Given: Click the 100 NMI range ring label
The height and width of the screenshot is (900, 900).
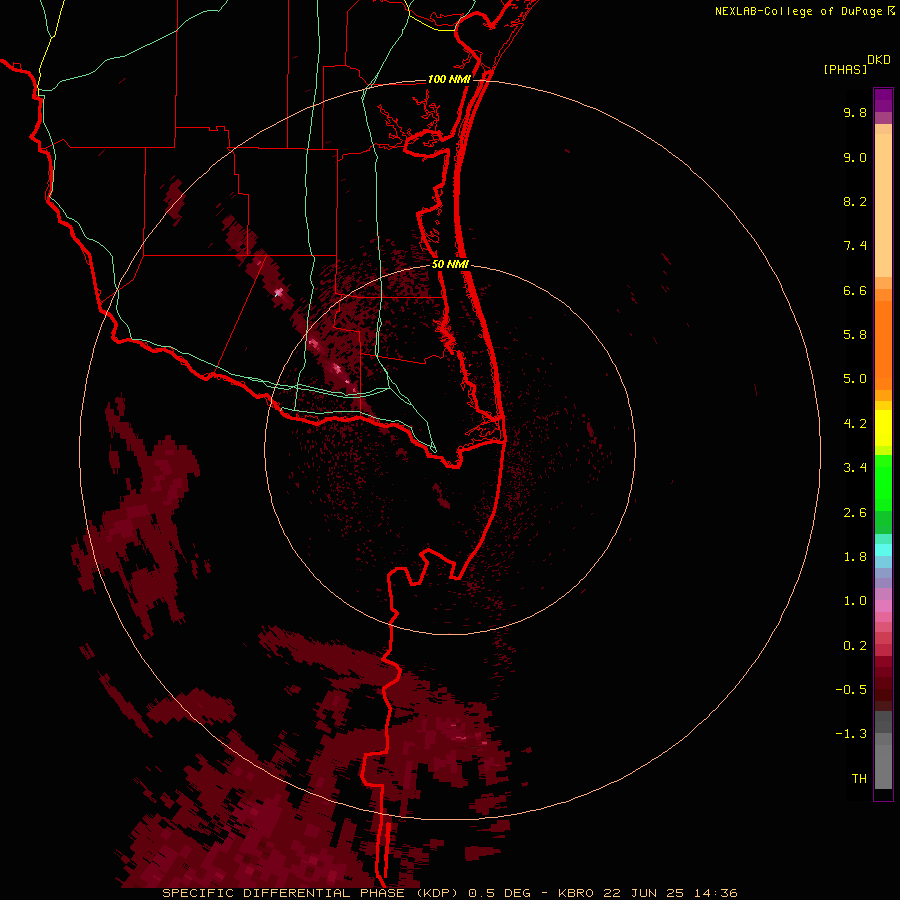Looking at the screenshot, I should pyautogui.click(x=449, y=79).
